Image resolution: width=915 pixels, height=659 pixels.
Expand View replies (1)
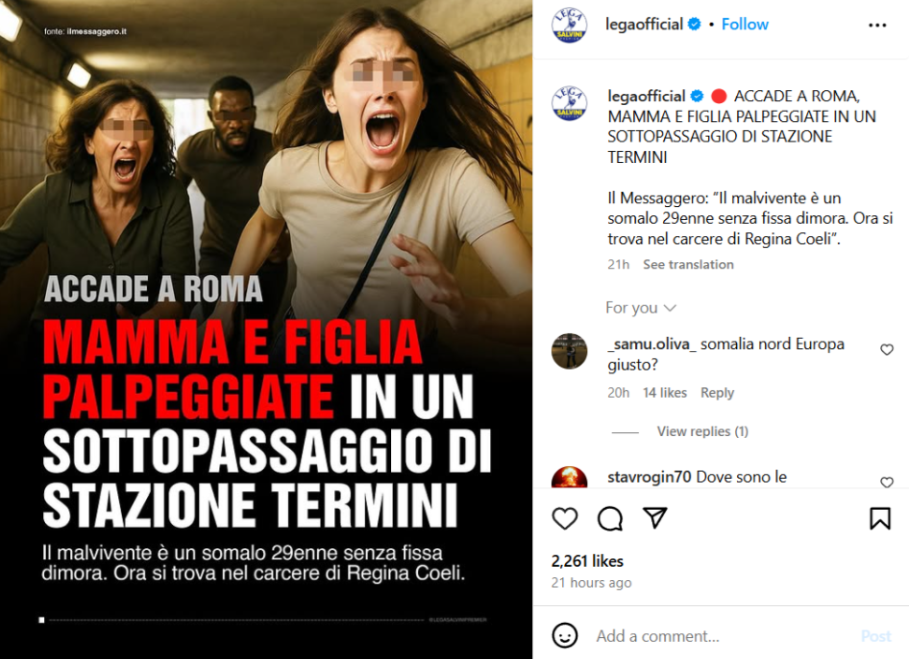(702, 431)
